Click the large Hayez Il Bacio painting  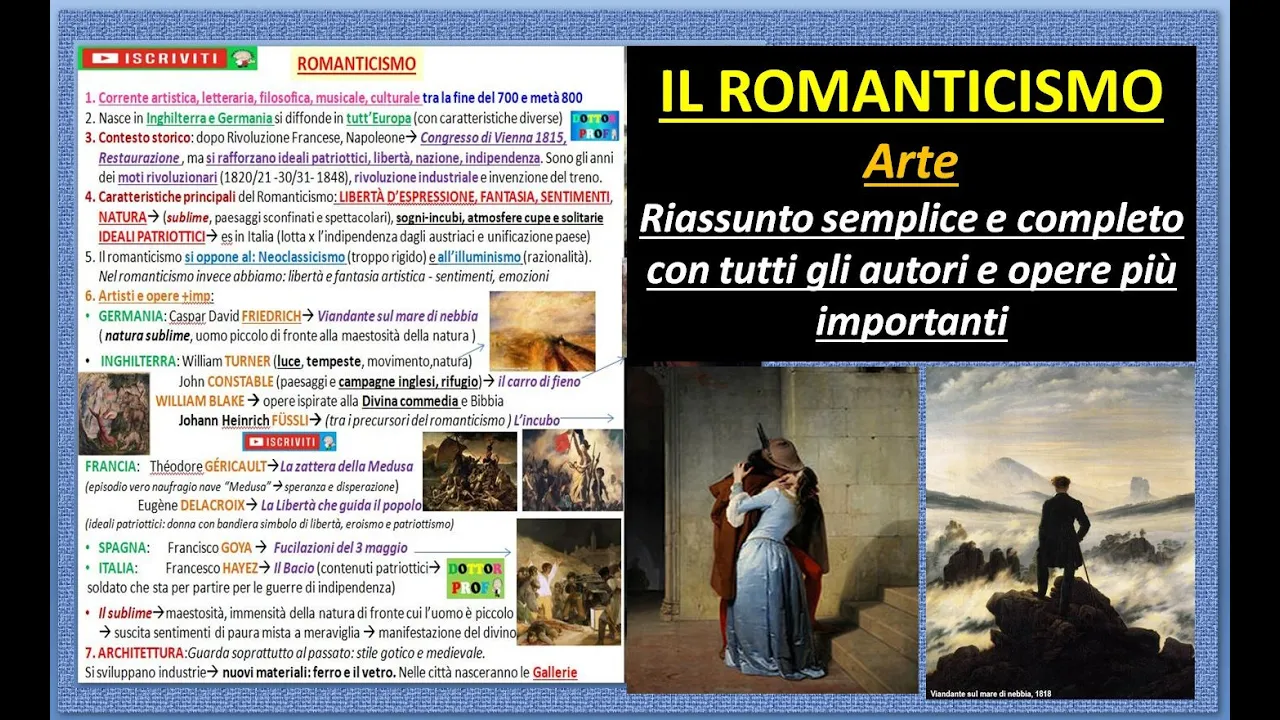click(772, 528)
